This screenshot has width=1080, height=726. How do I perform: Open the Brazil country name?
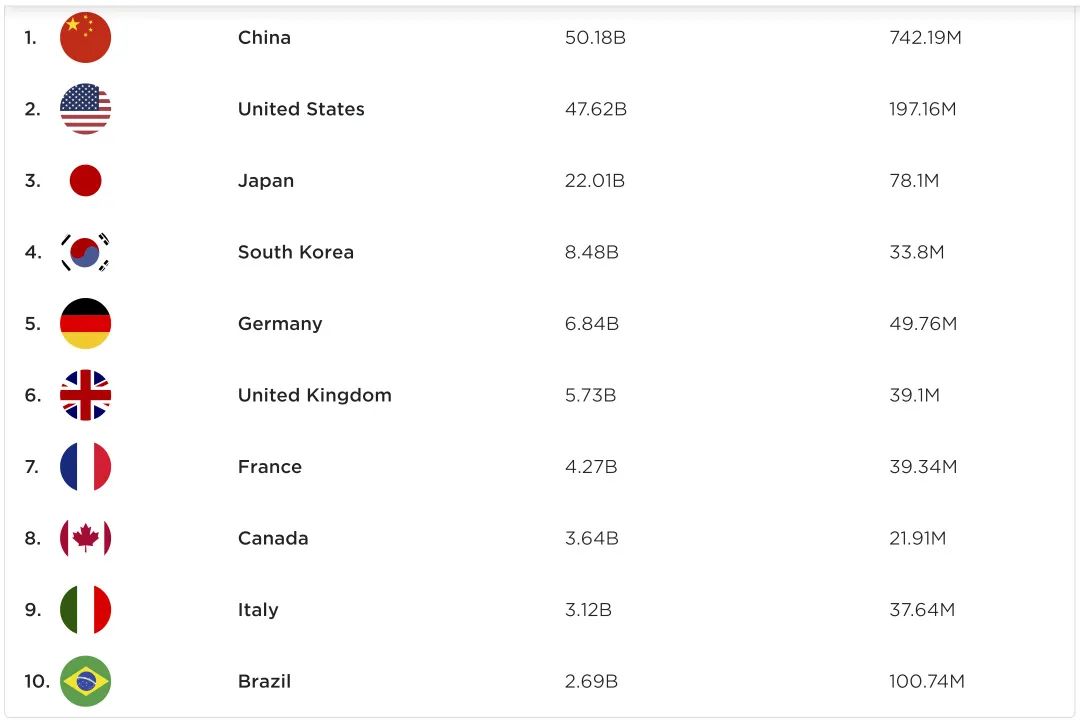pyautogui.click(x=264, y=681)
